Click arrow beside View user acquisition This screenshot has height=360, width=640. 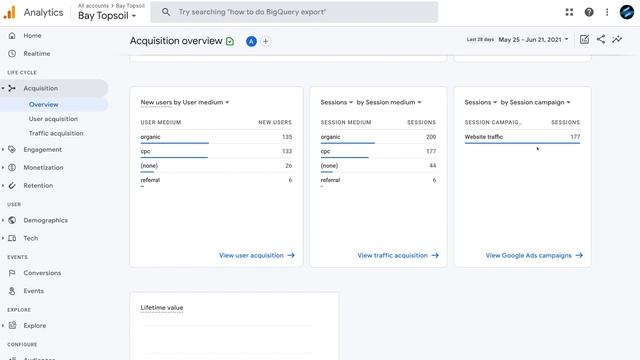tap(291, 256)
